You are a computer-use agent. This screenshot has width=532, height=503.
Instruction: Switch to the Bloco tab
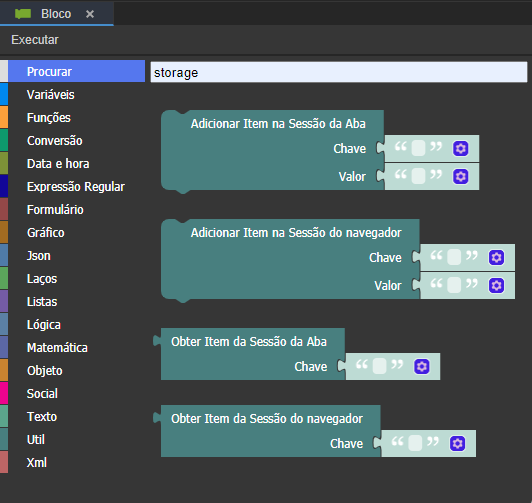point(57,14)
